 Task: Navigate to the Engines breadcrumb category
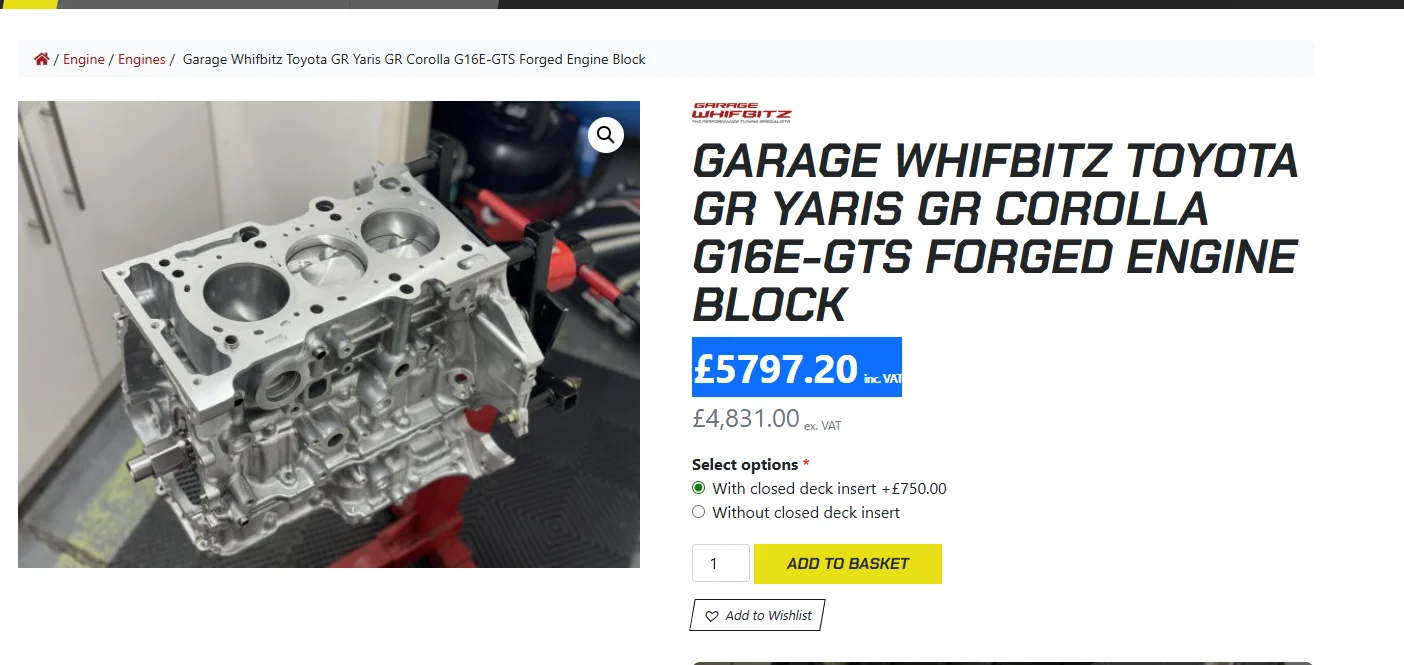click(142, 59)
